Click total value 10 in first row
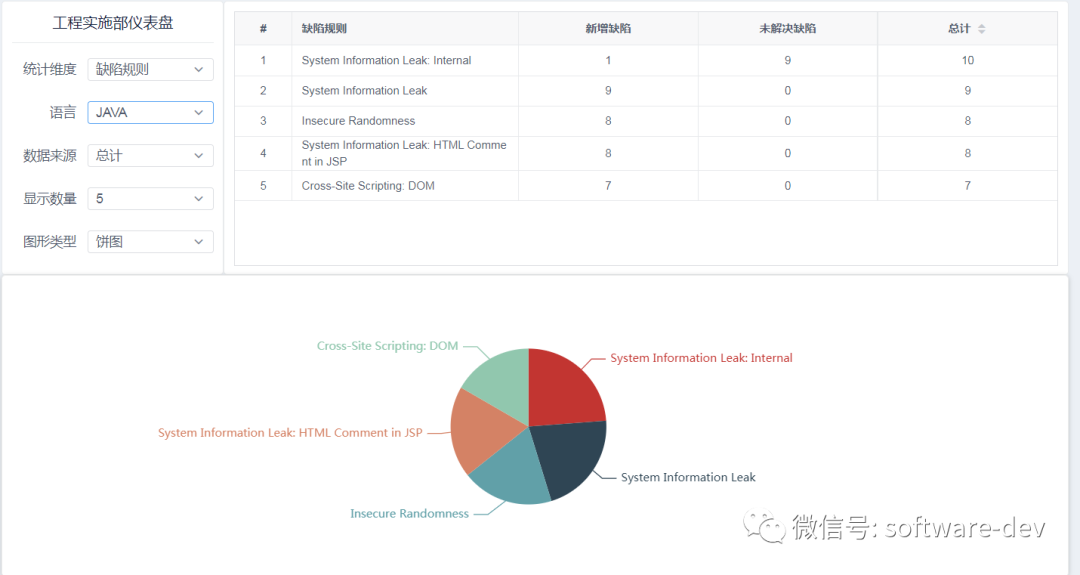 968,61
